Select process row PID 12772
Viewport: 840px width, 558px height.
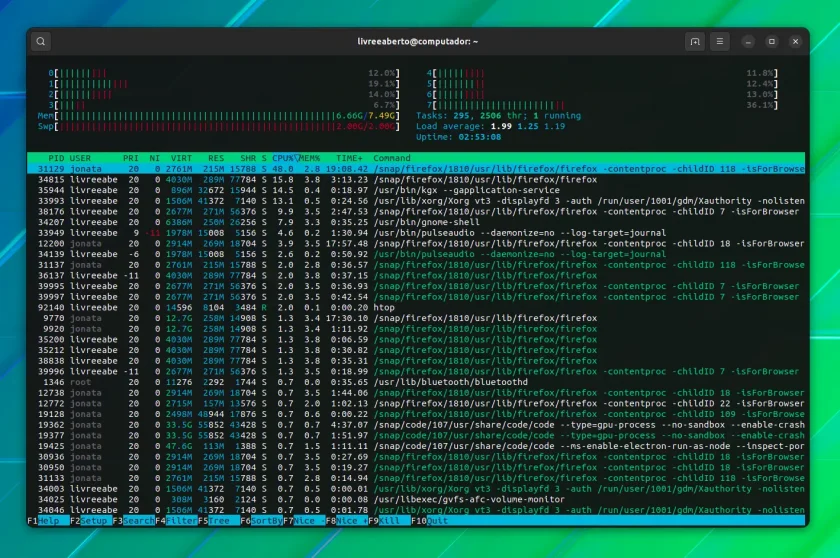pyautogui.click(x=416, y=403)
